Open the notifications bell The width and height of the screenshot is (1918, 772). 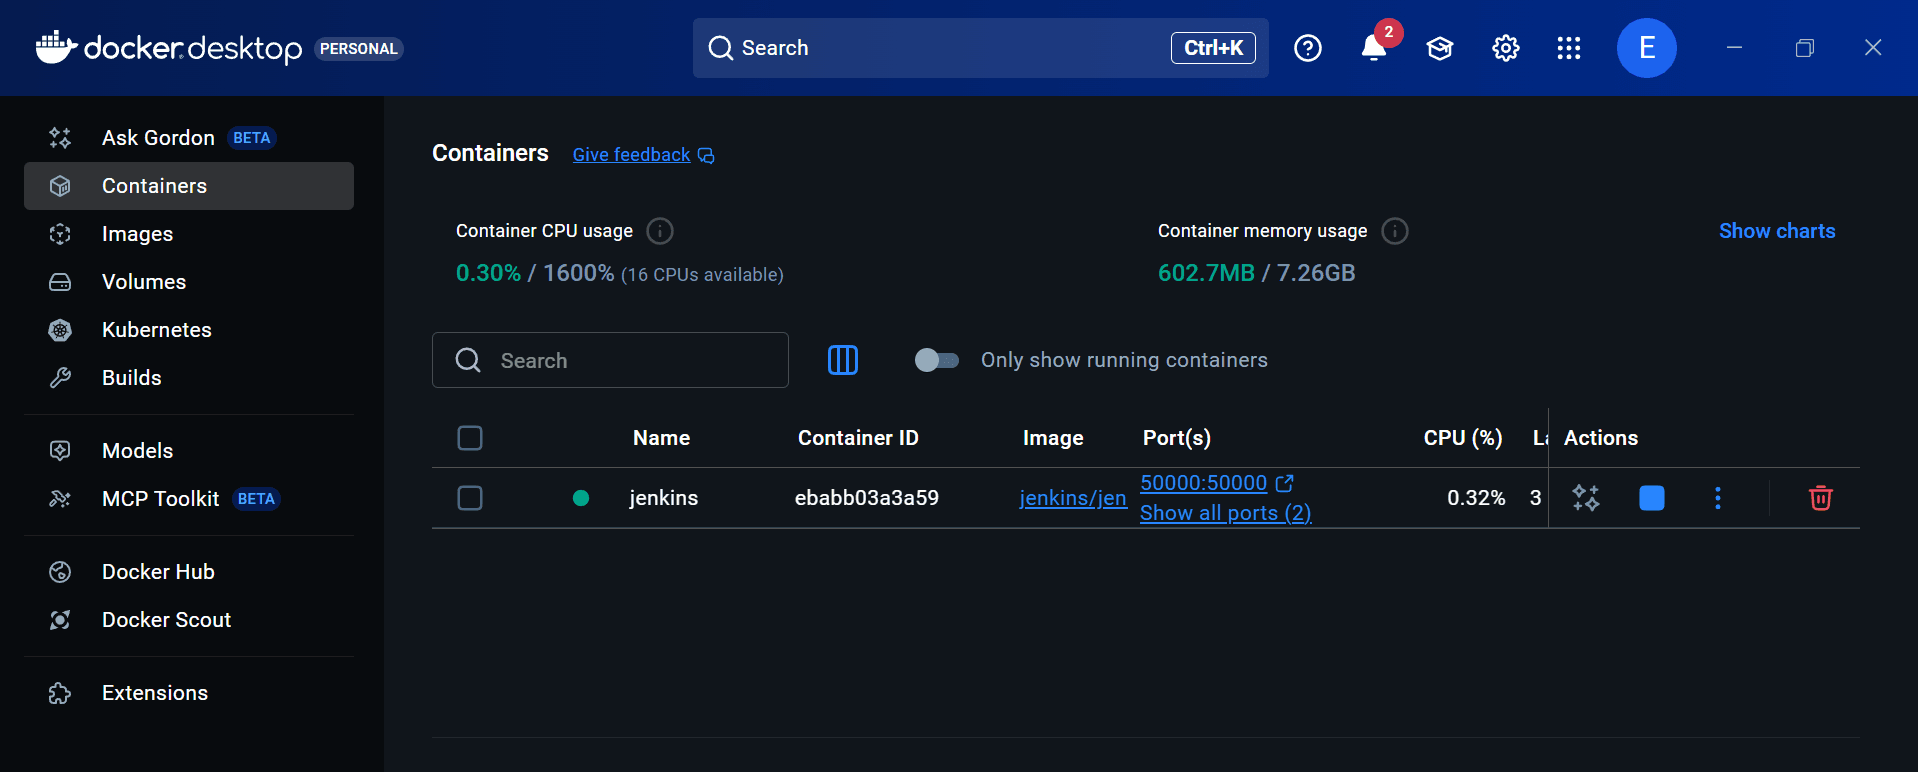[1374, 48]
